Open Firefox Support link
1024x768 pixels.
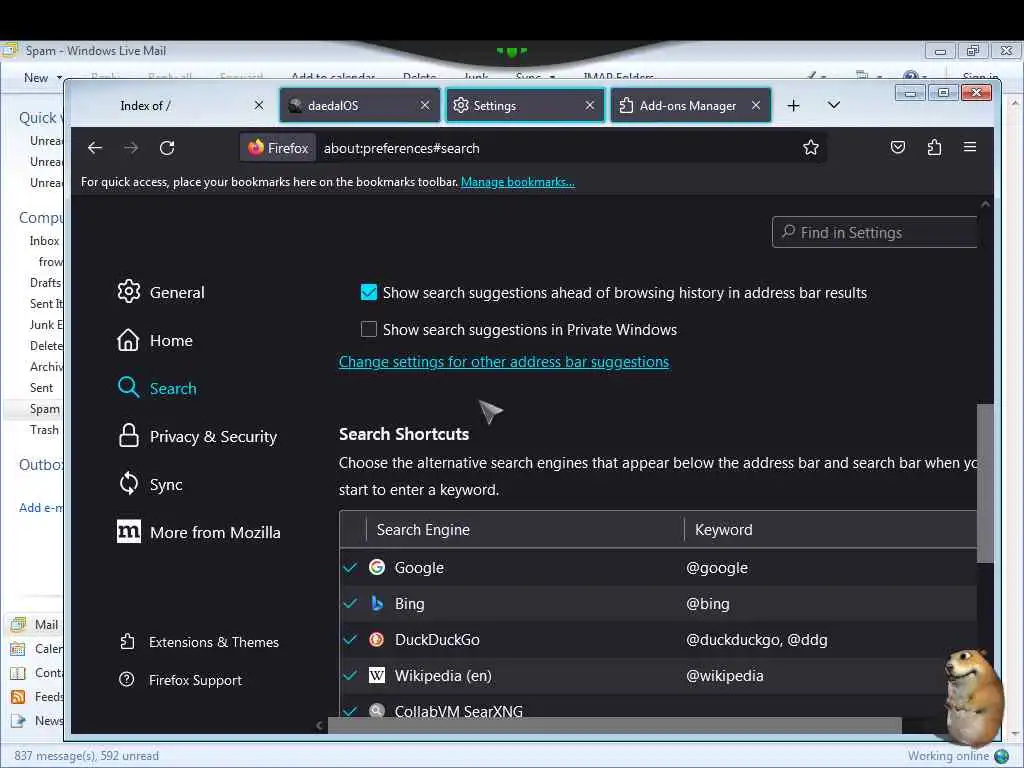pyautogui.click(x=180, y=680)
